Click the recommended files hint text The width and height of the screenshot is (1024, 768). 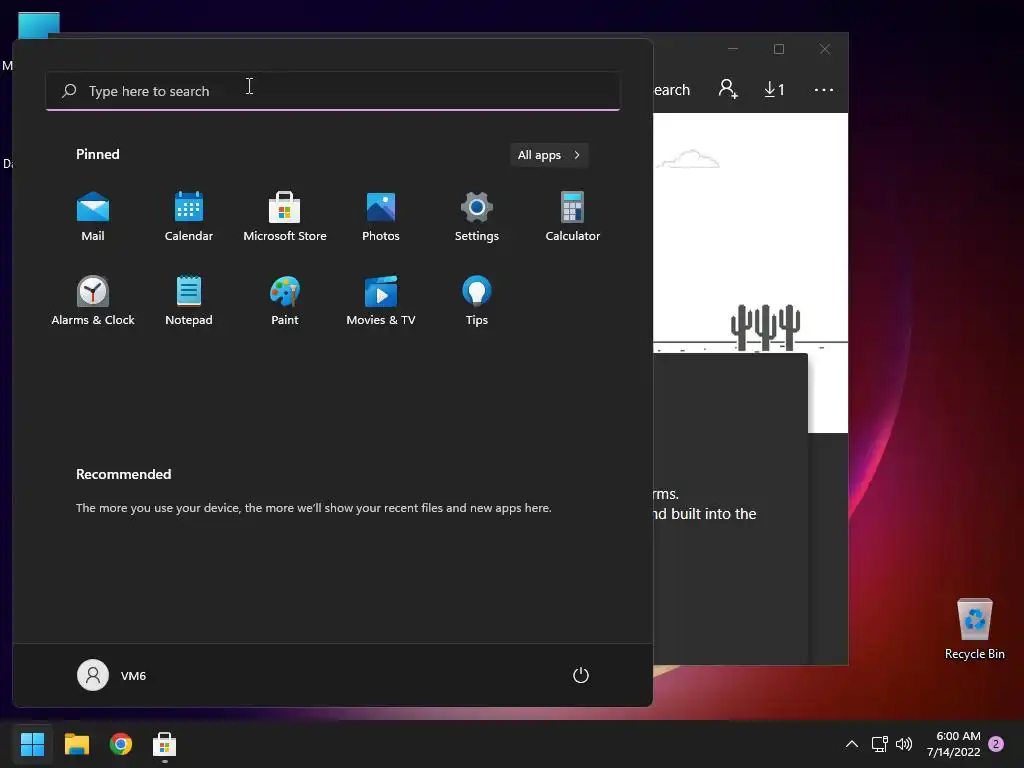click(x=313, y=507)
